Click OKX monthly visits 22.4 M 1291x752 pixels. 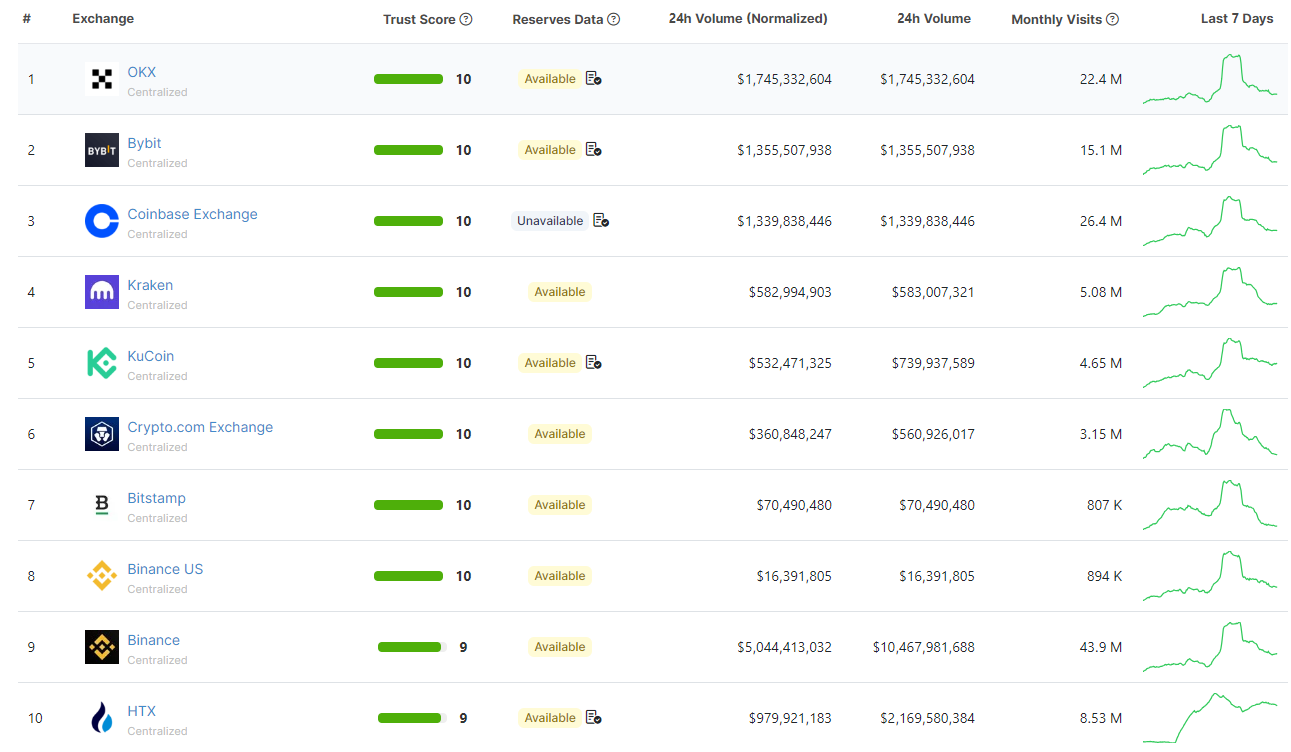1101,79
